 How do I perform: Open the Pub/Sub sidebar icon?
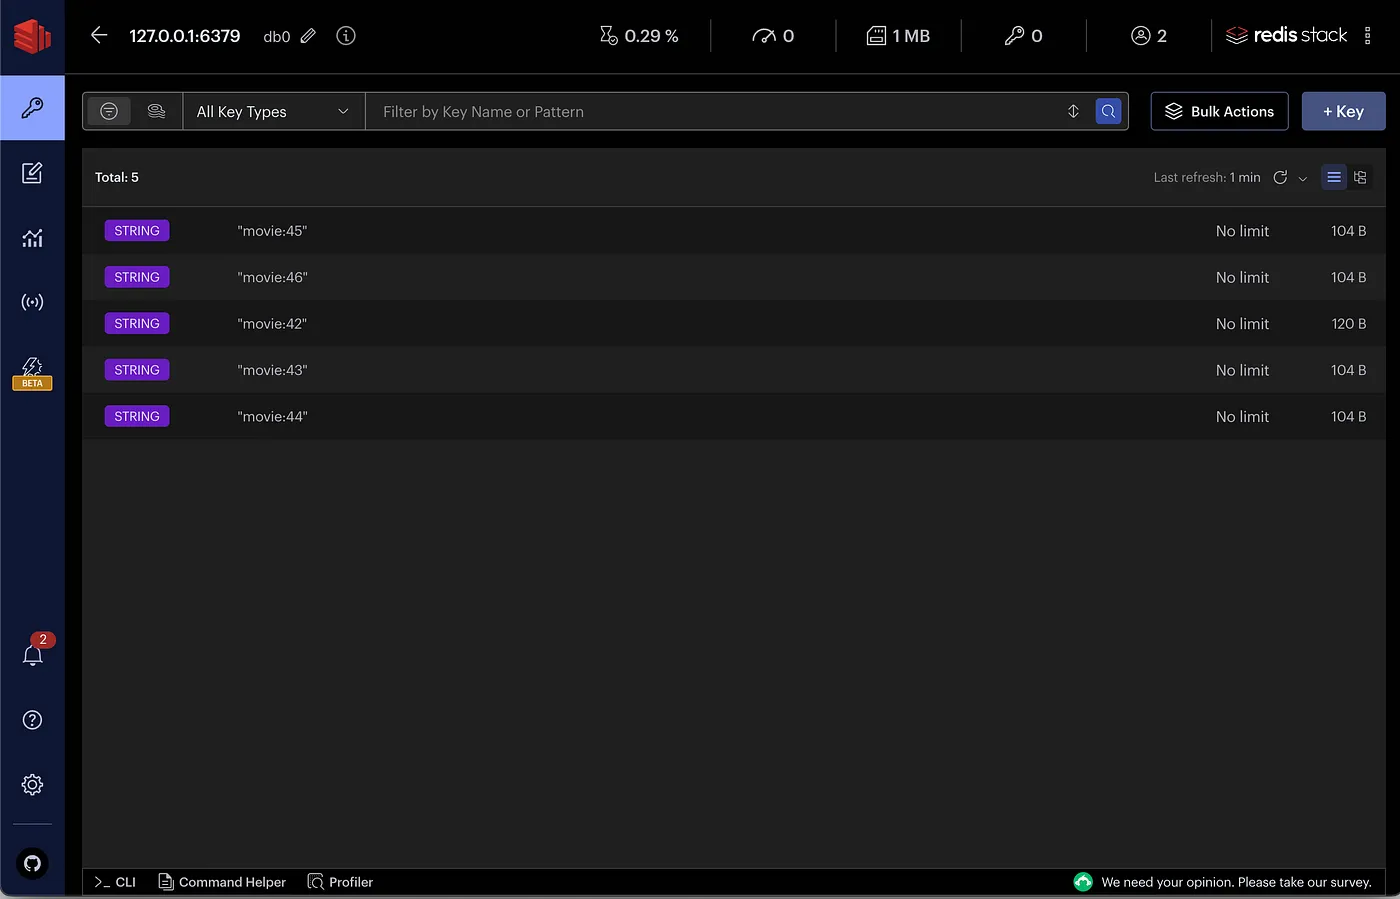pos(32,302)
